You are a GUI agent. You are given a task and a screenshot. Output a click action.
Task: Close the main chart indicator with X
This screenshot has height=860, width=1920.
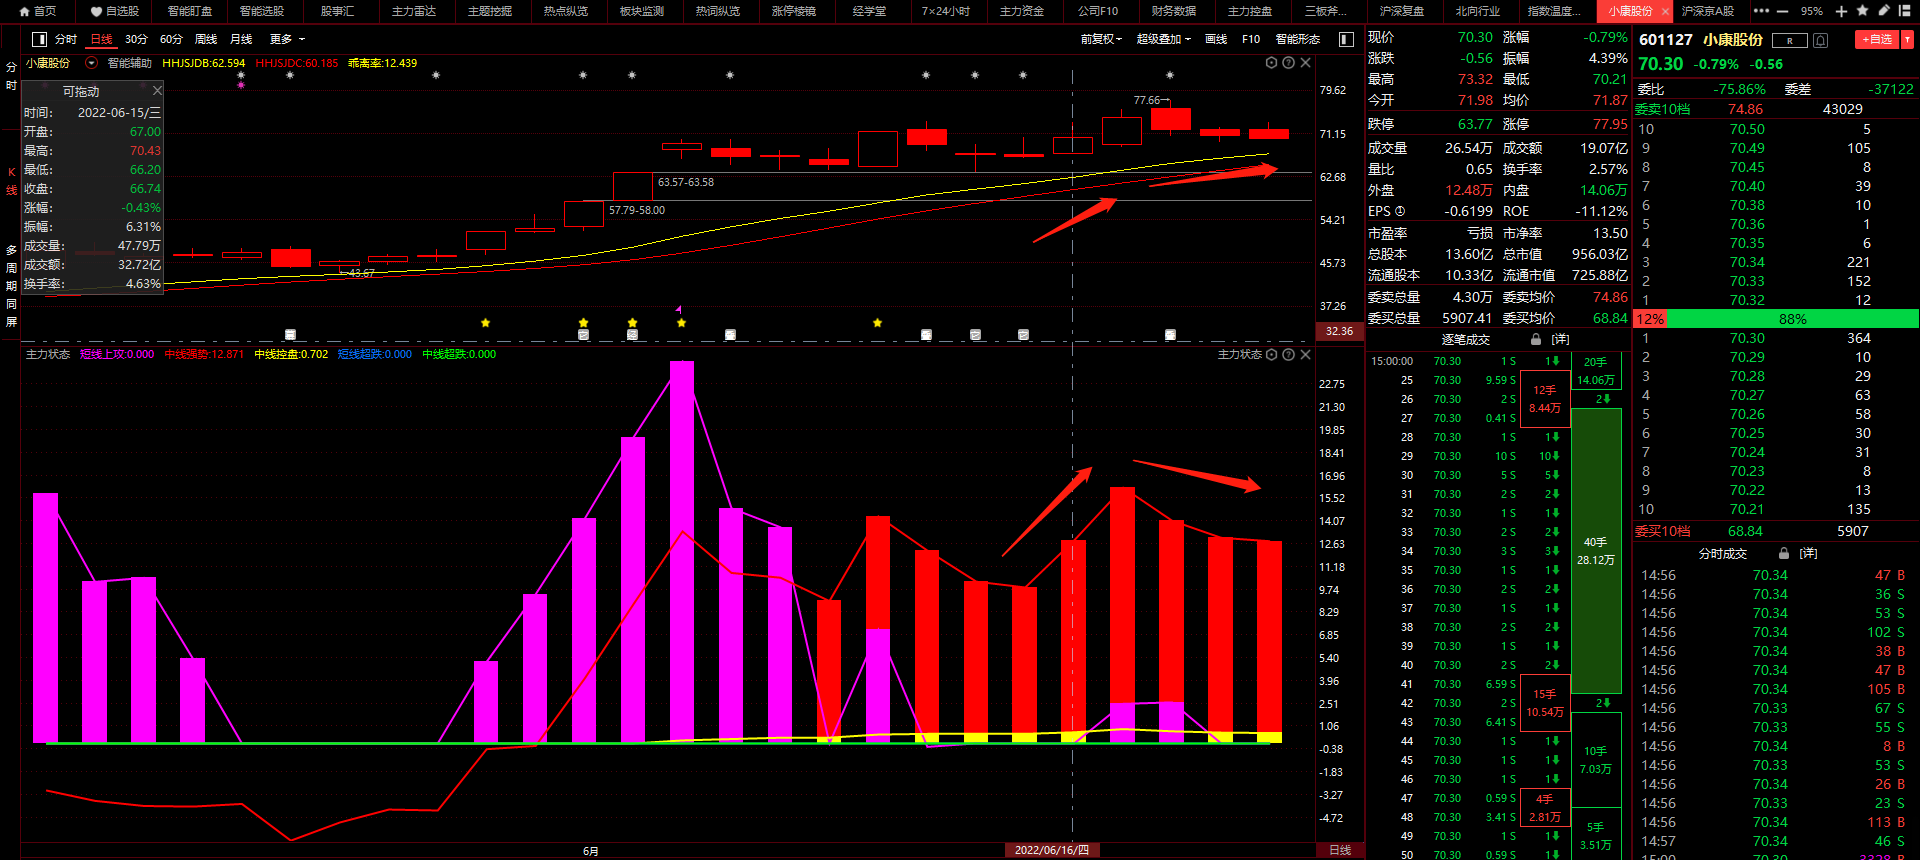pos(1305,62)
